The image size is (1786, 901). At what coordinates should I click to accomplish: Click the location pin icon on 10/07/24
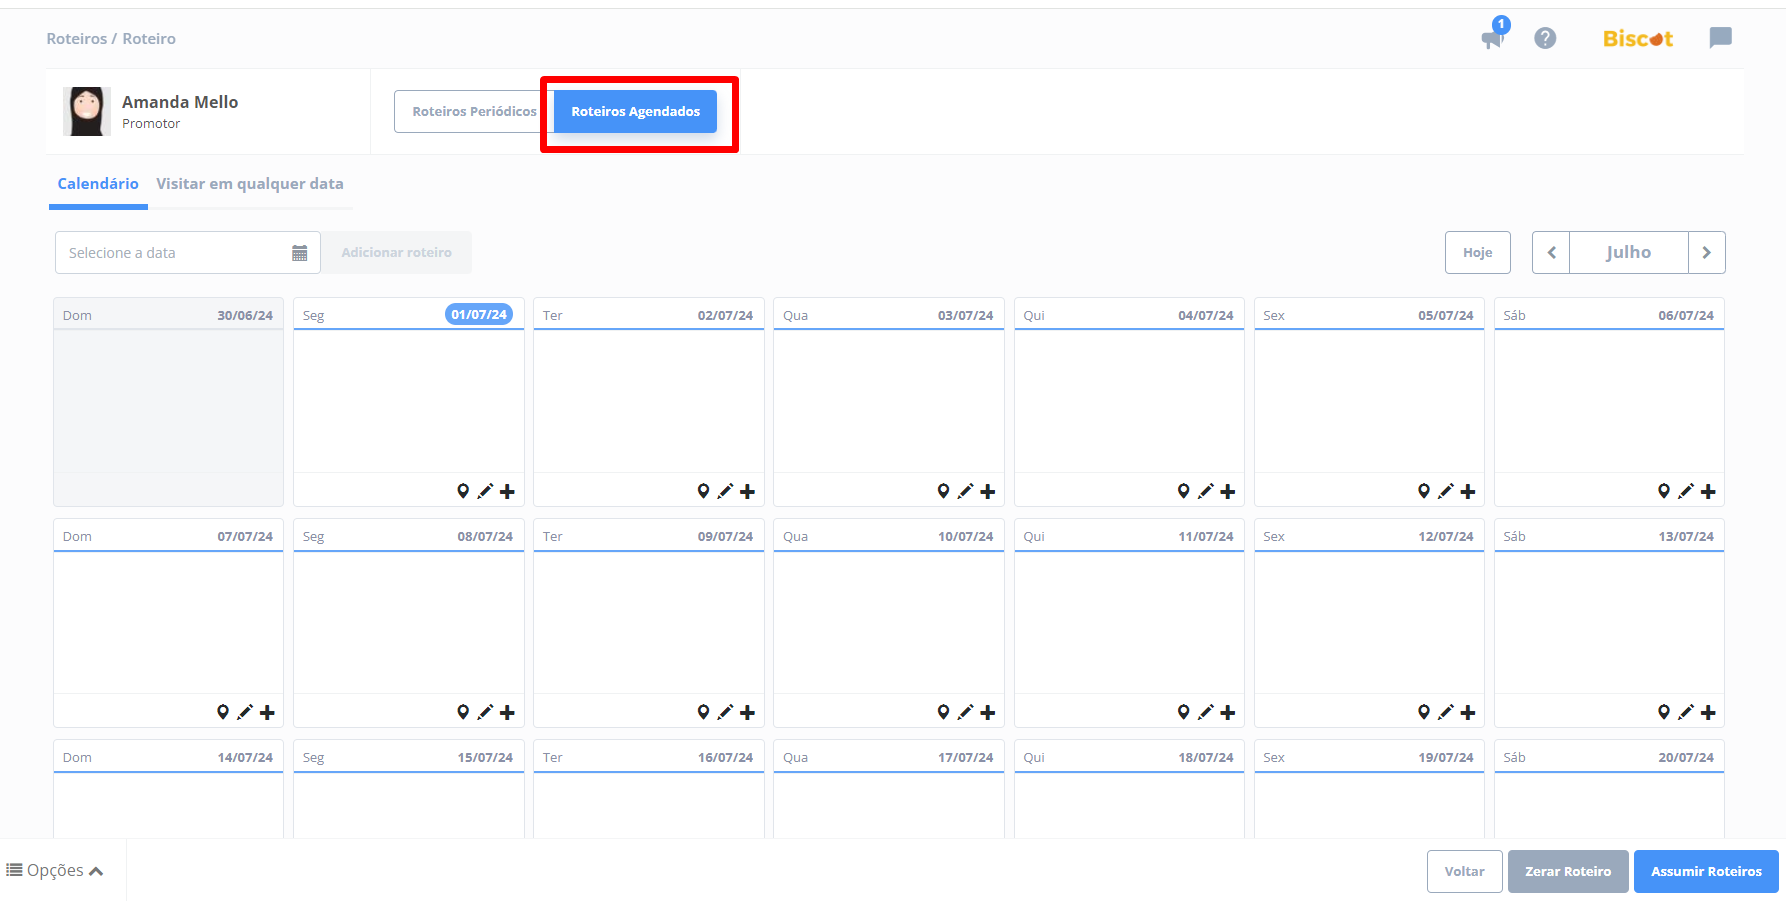pos(943,712)
